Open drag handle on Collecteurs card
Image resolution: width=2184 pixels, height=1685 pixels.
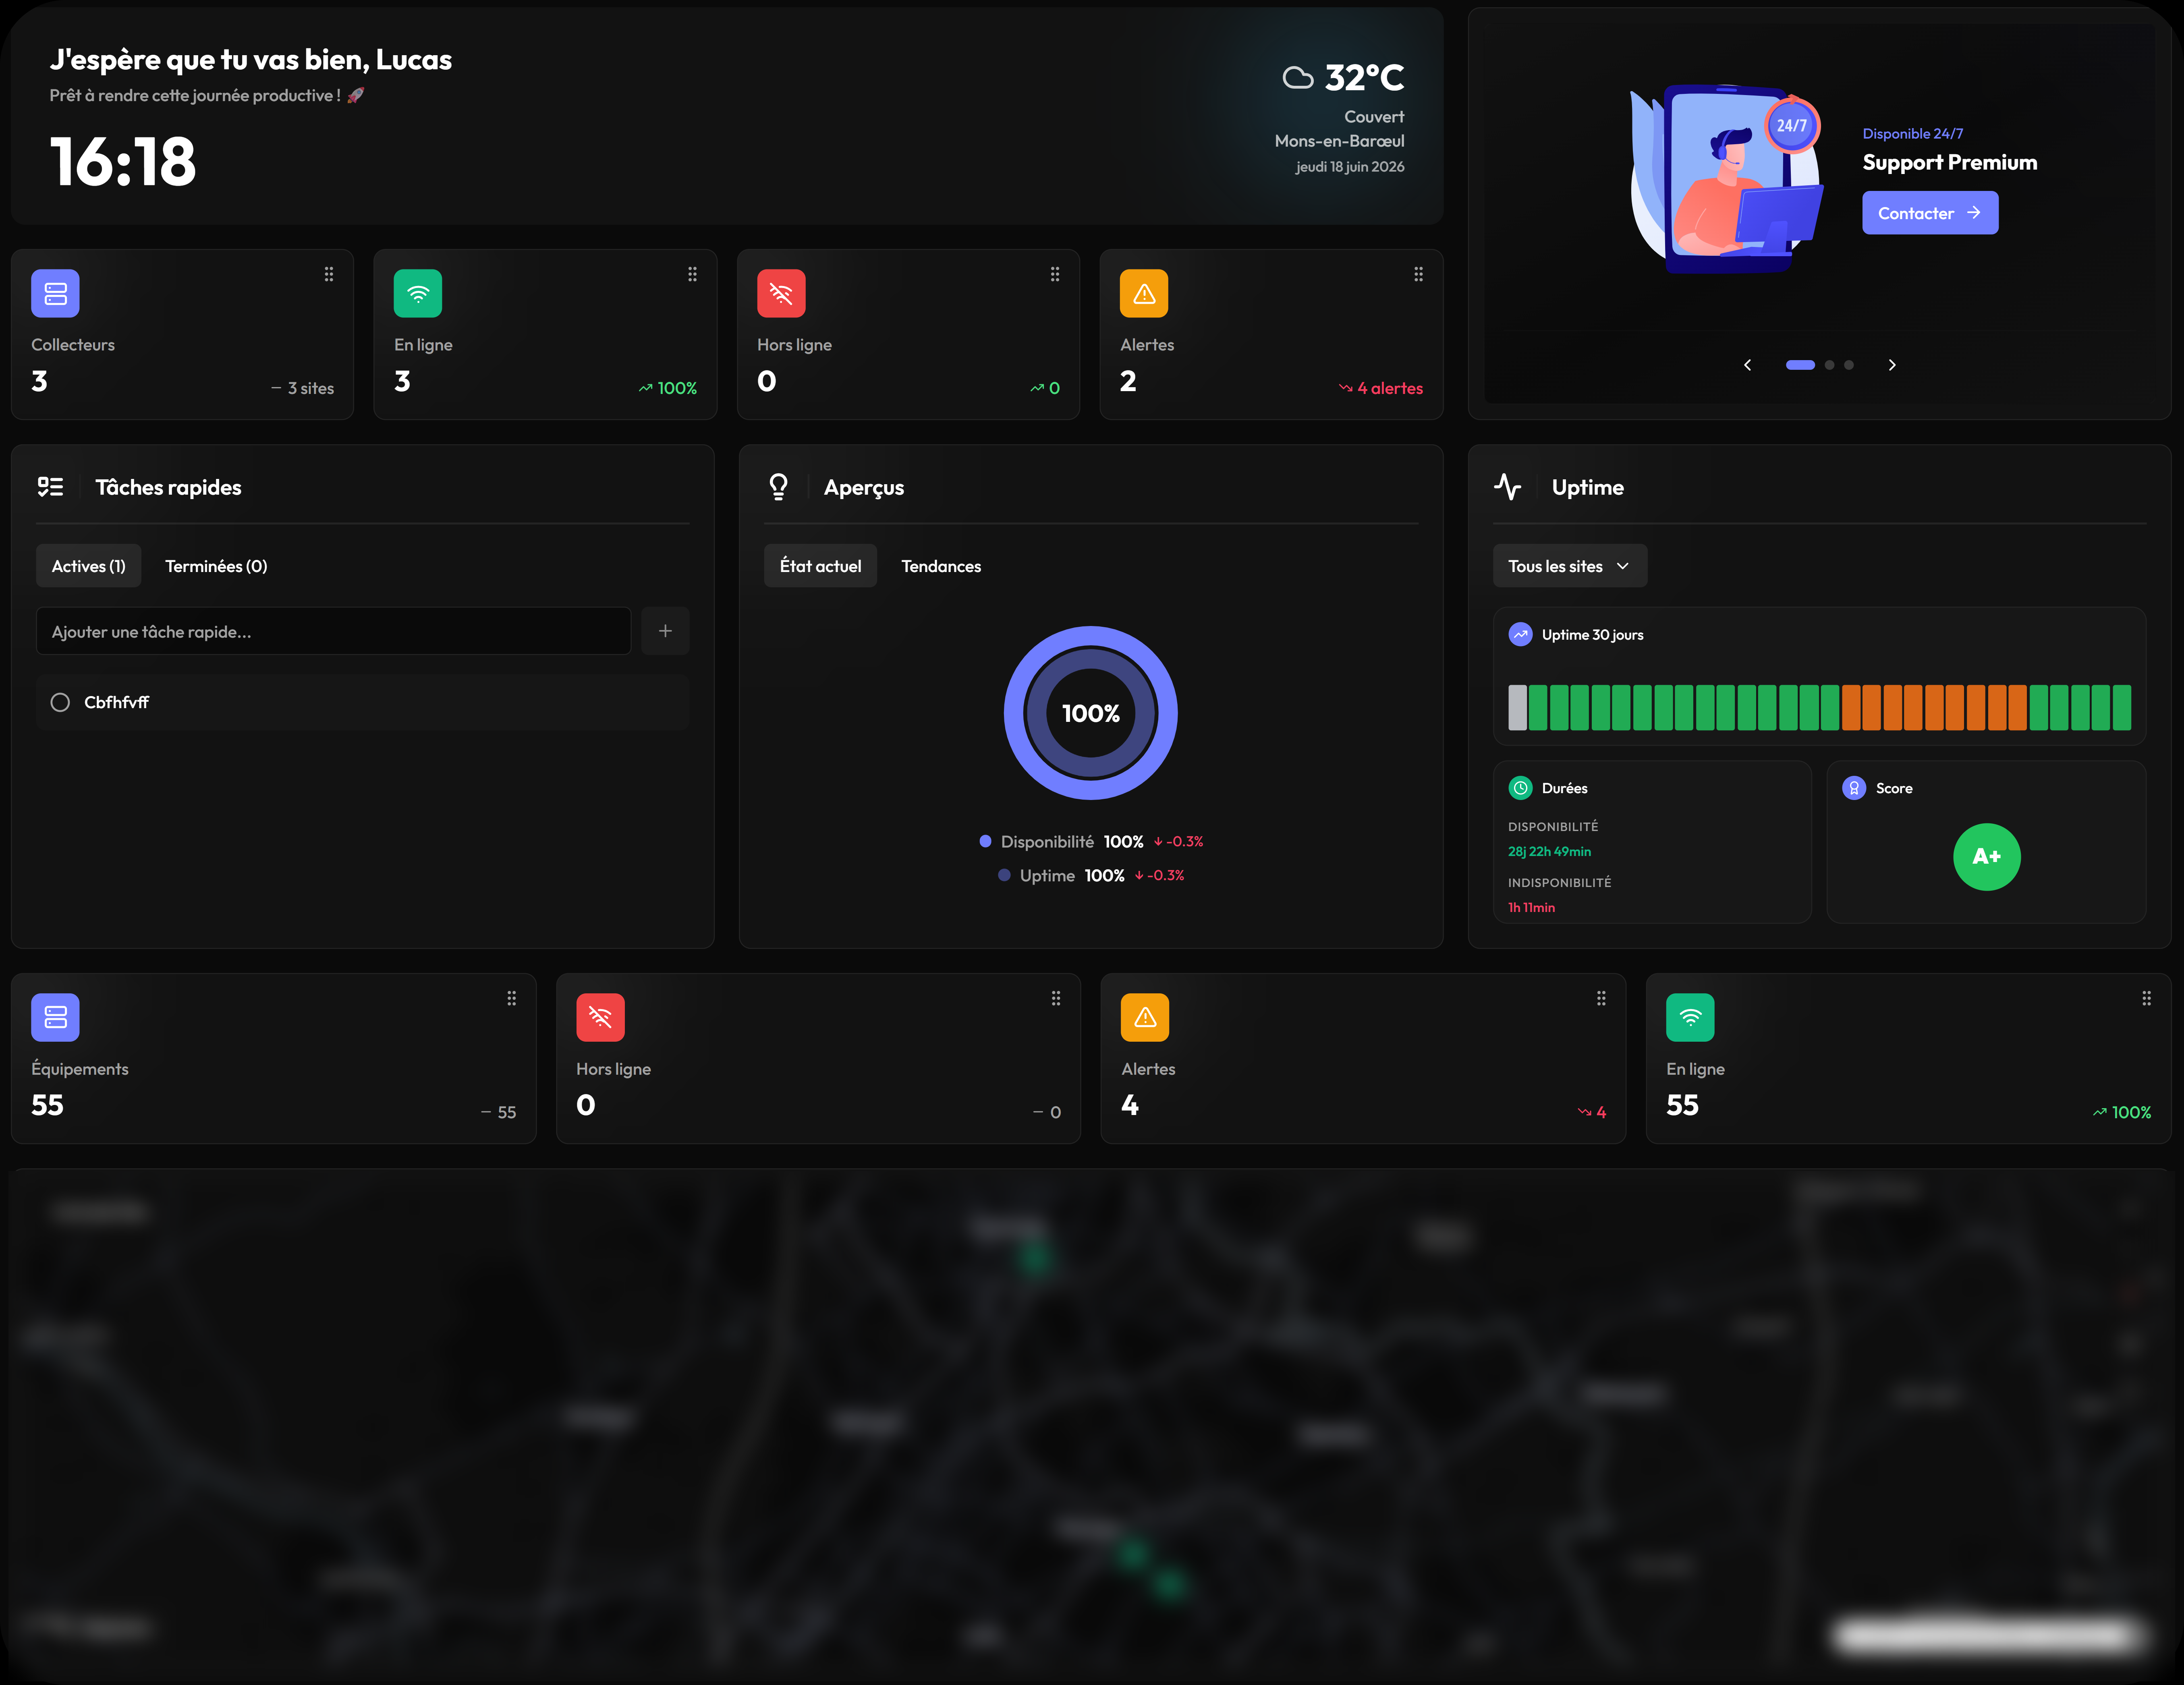(x=329, y=274)
